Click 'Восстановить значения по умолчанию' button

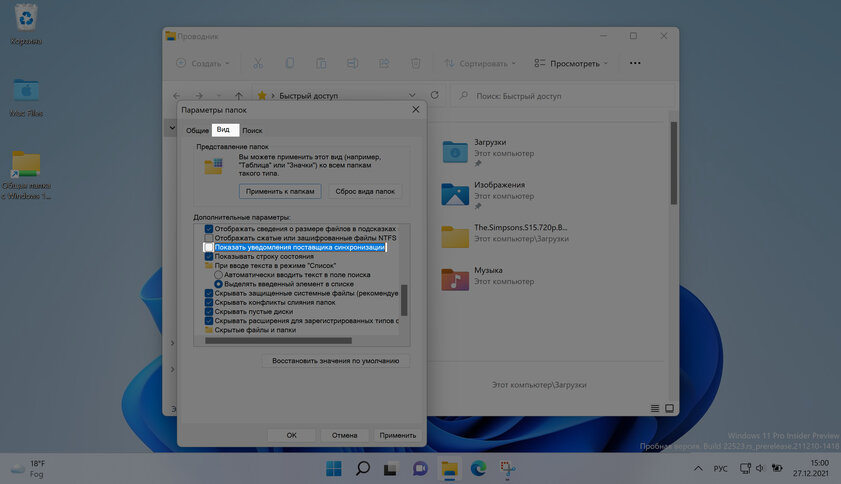tap(335, 361)
